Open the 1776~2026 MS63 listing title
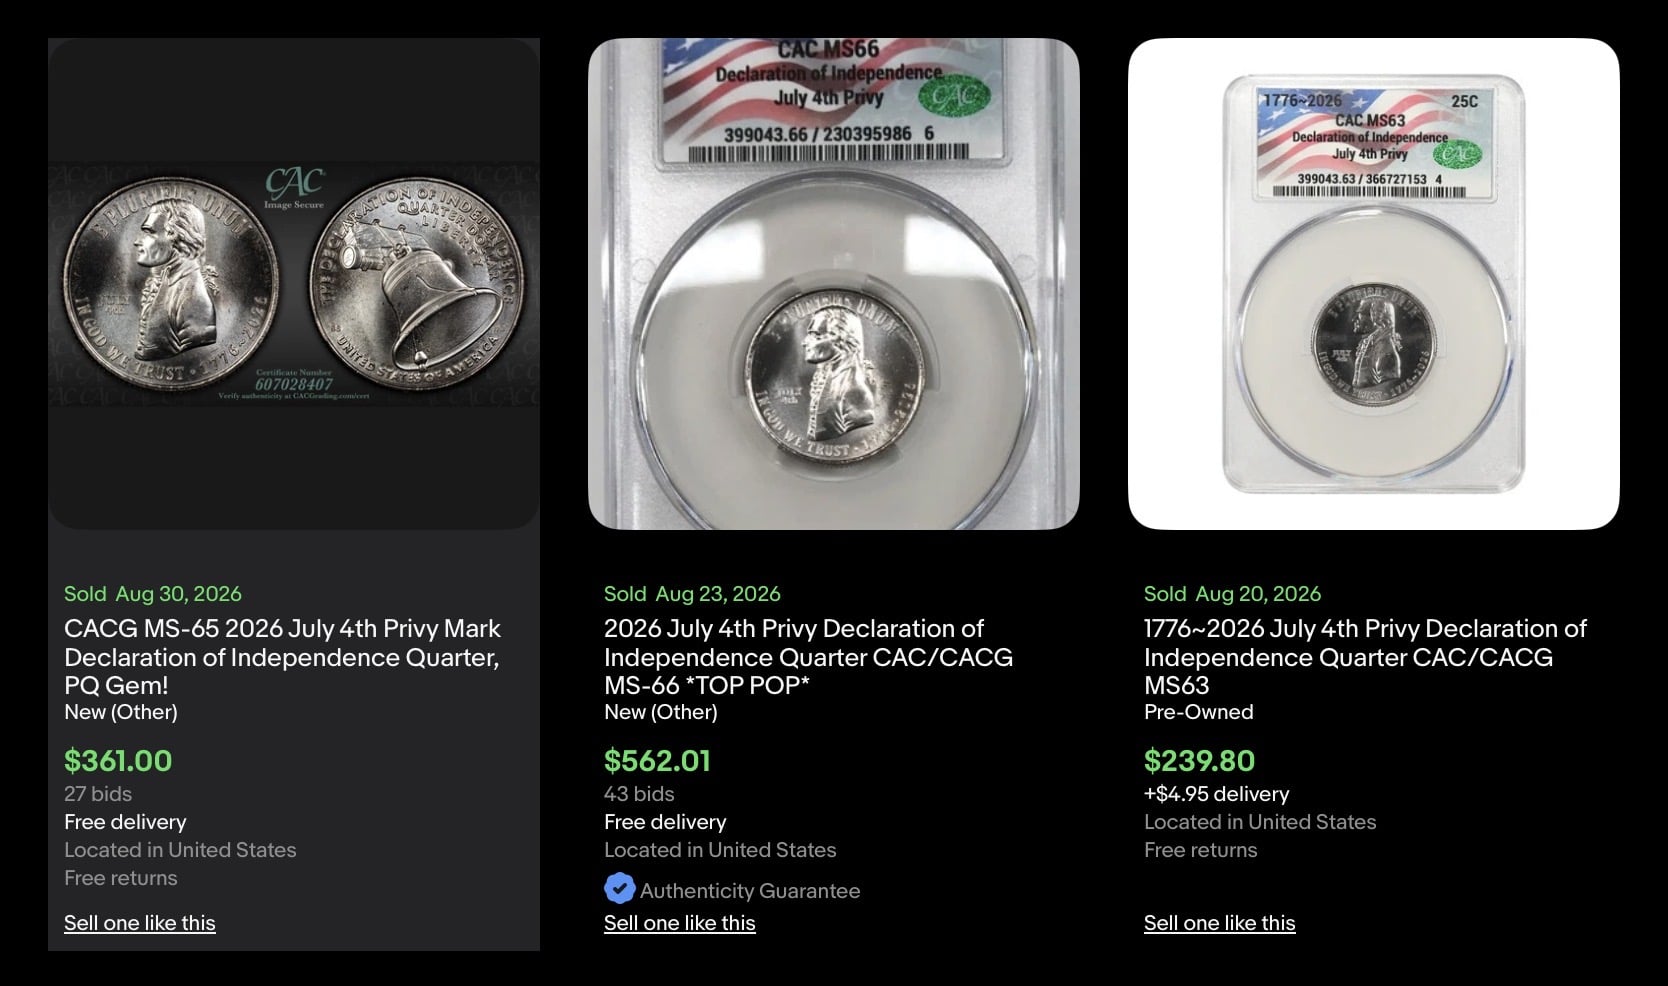The width and height of the screenshot is (1668, 986). 1365,657
